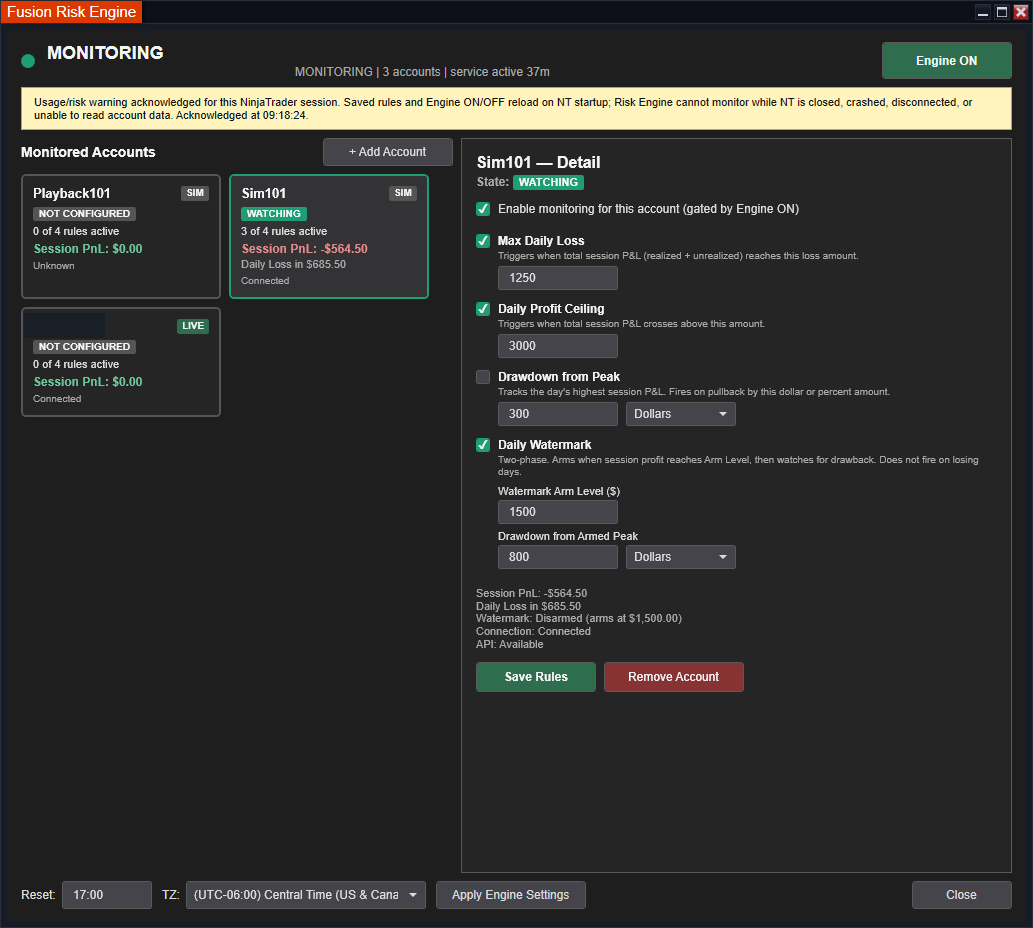Open the TZ time zone dropdown
This screenshot has height=928, width=1033.
(x=306, y=895)
